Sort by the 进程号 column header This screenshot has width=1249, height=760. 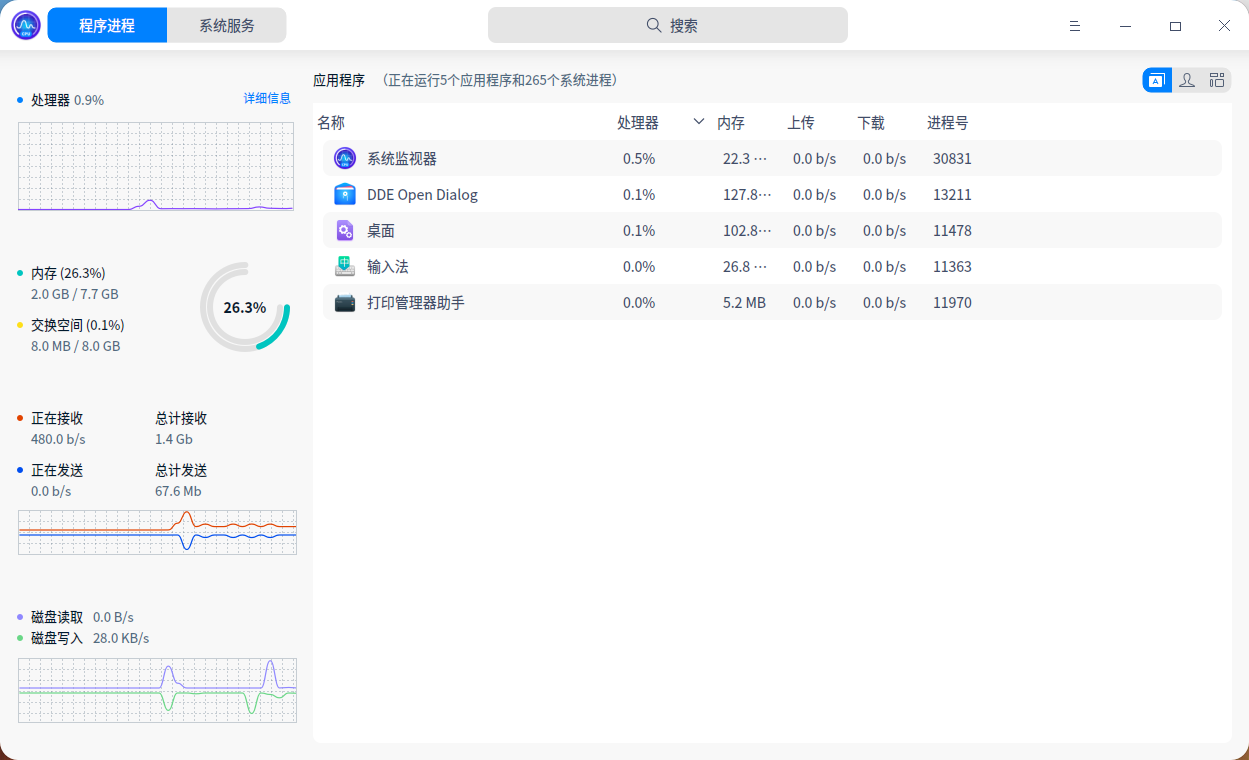[946, 122]
